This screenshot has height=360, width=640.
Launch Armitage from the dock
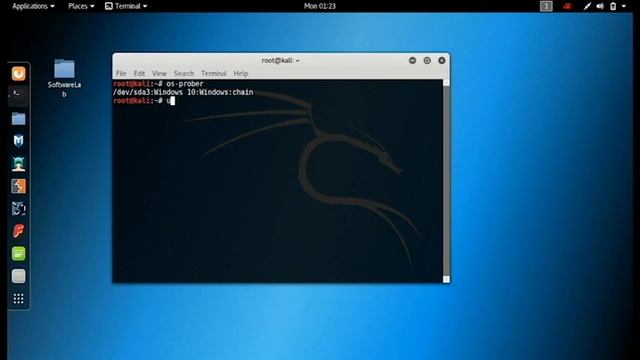coord(18,164)
